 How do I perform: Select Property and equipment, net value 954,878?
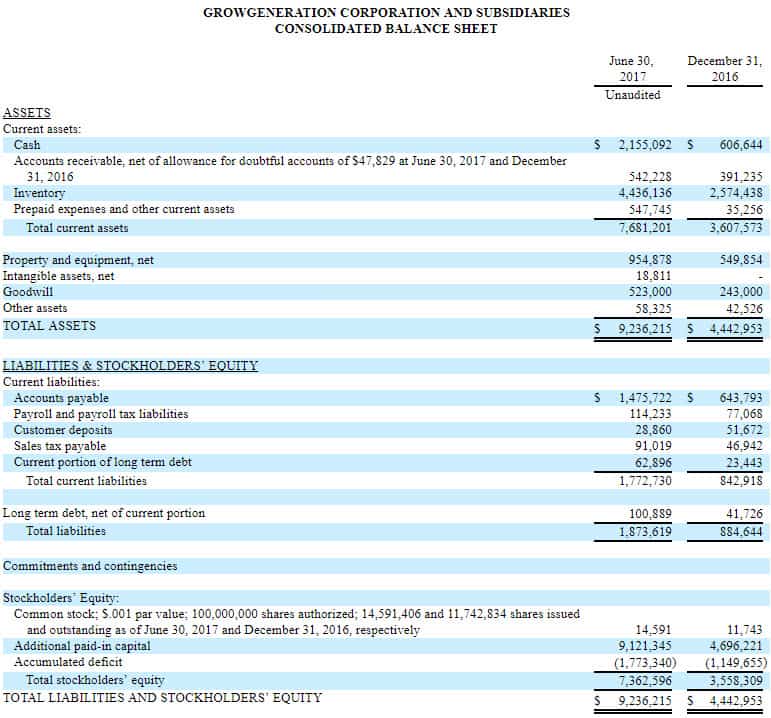point(650,260)
